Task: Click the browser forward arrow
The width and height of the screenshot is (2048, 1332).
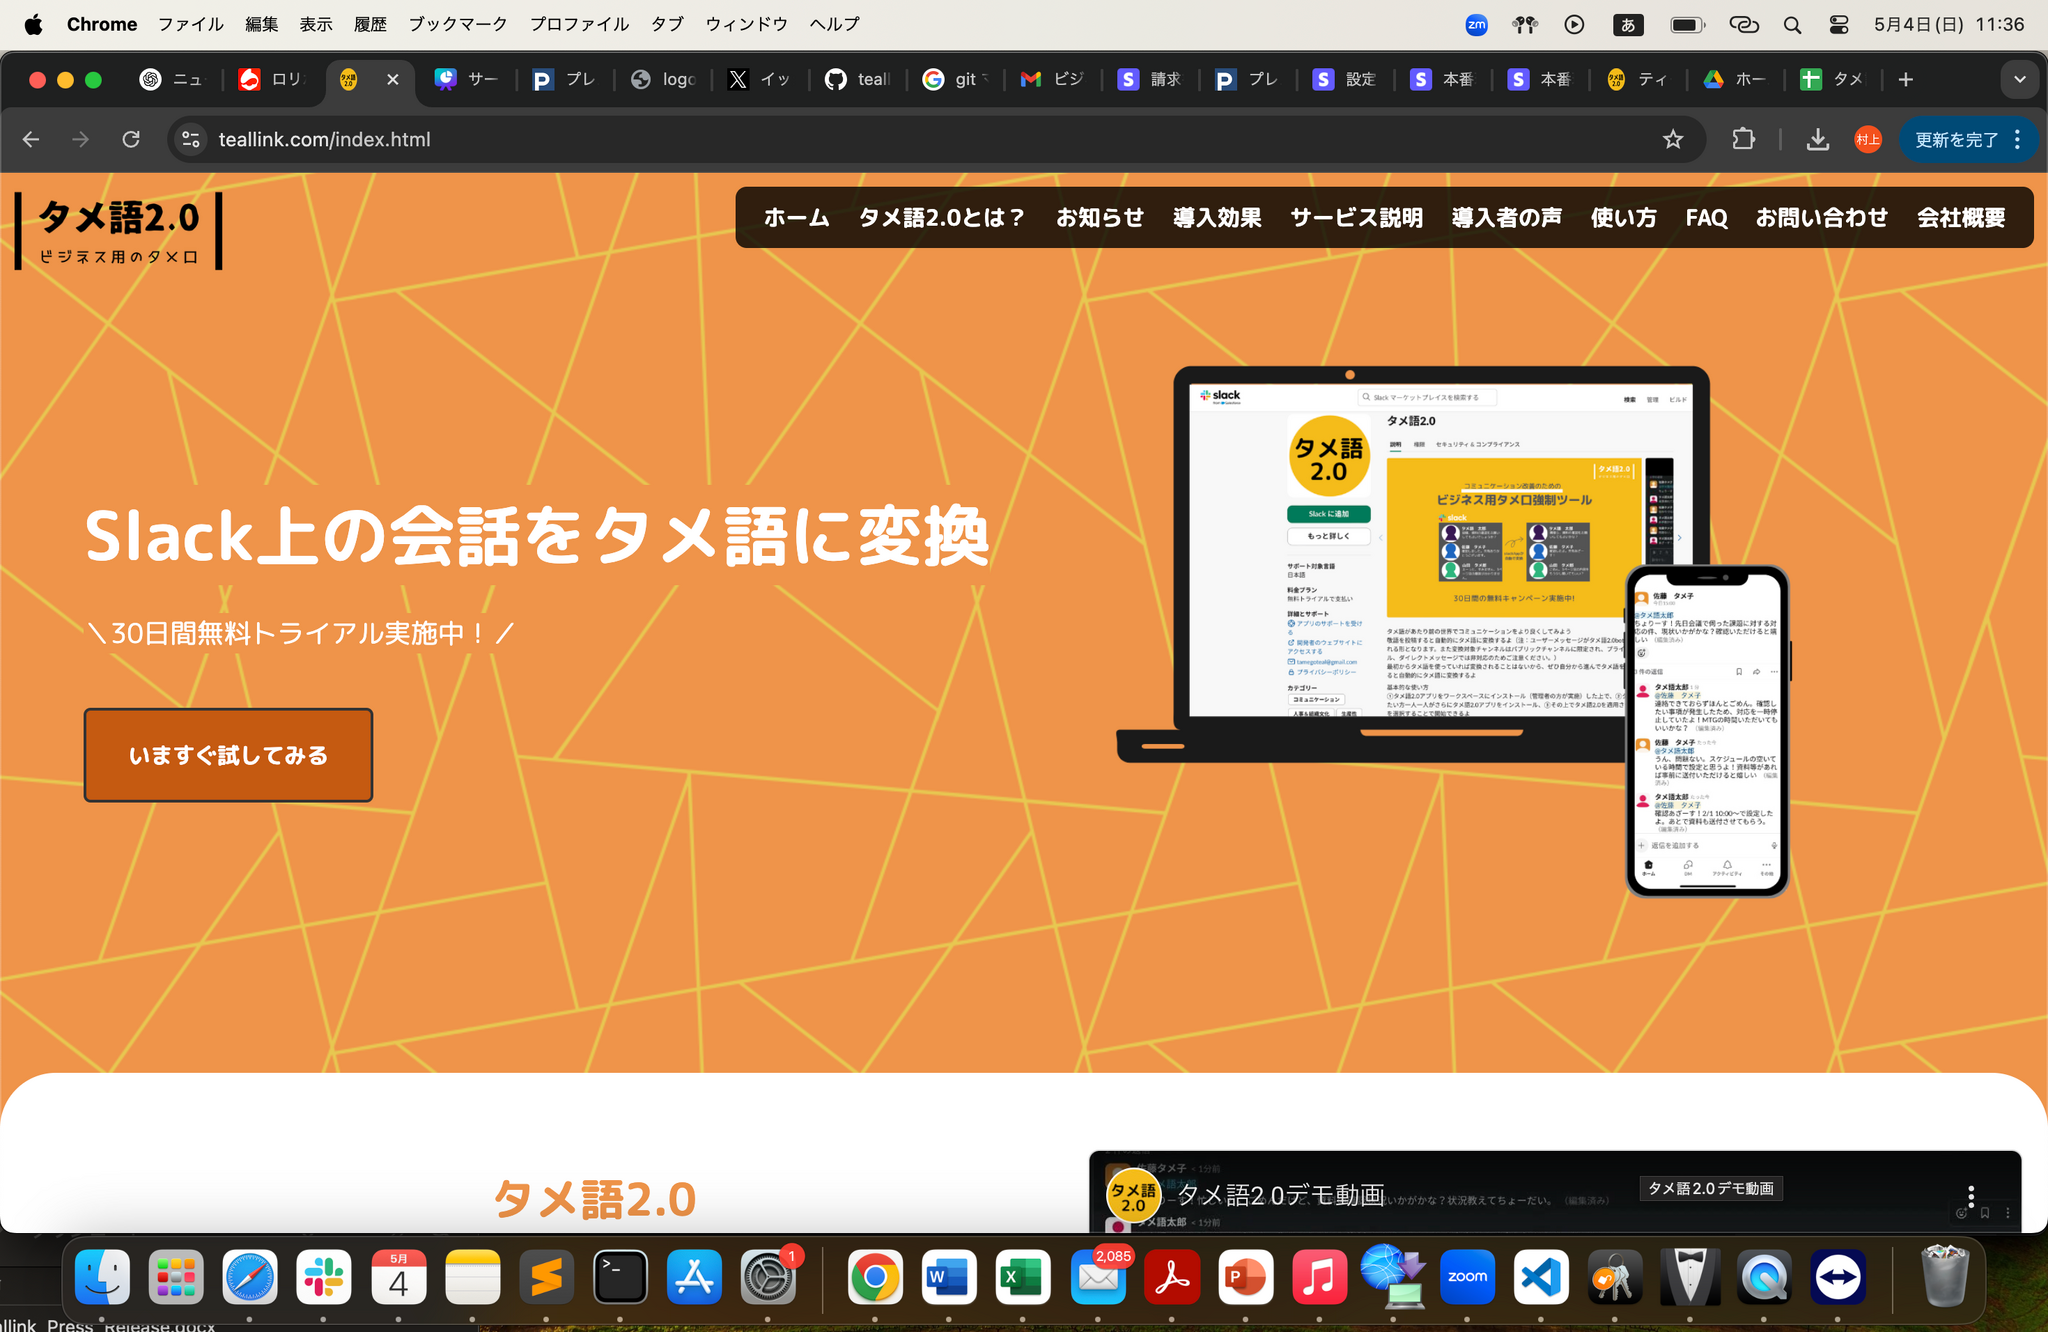Action: point(81,140)
